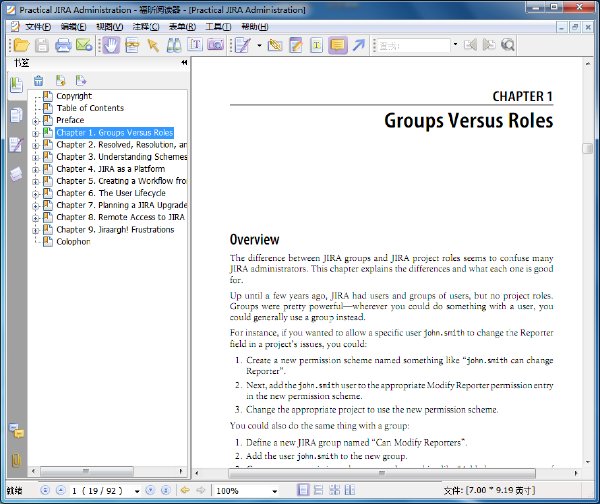
Task: Open the Attachments paperclip panel
Action: 16,460
